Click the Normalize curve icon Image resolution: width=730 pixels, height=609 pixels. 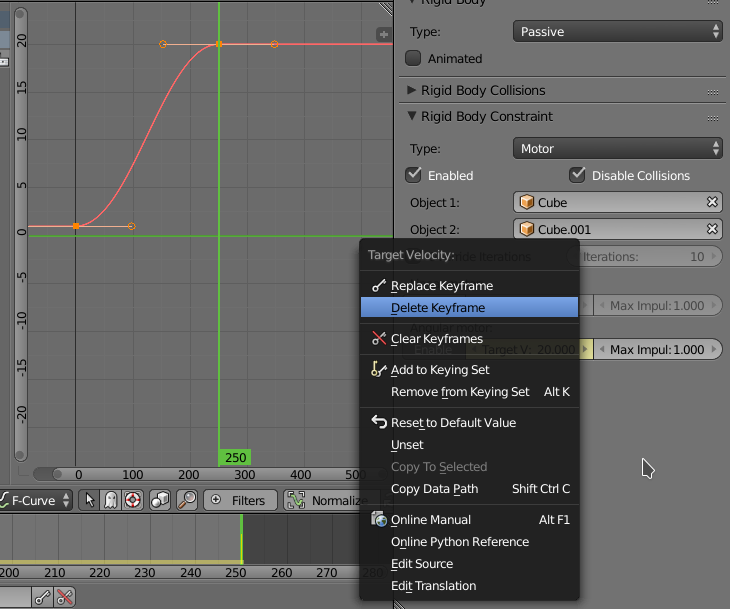point(297,501)
